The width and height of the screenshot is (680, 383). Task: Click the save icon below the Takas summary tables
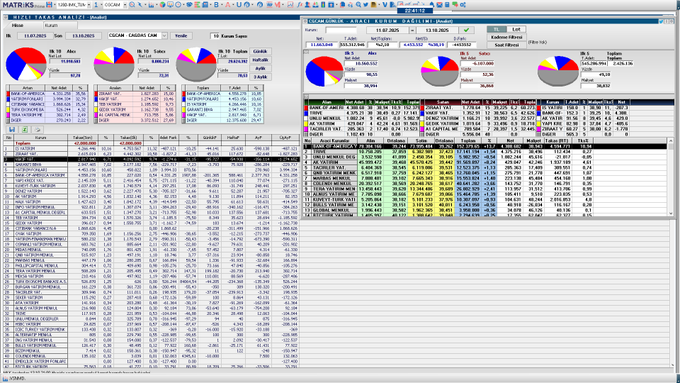click(x=12, y=129)
